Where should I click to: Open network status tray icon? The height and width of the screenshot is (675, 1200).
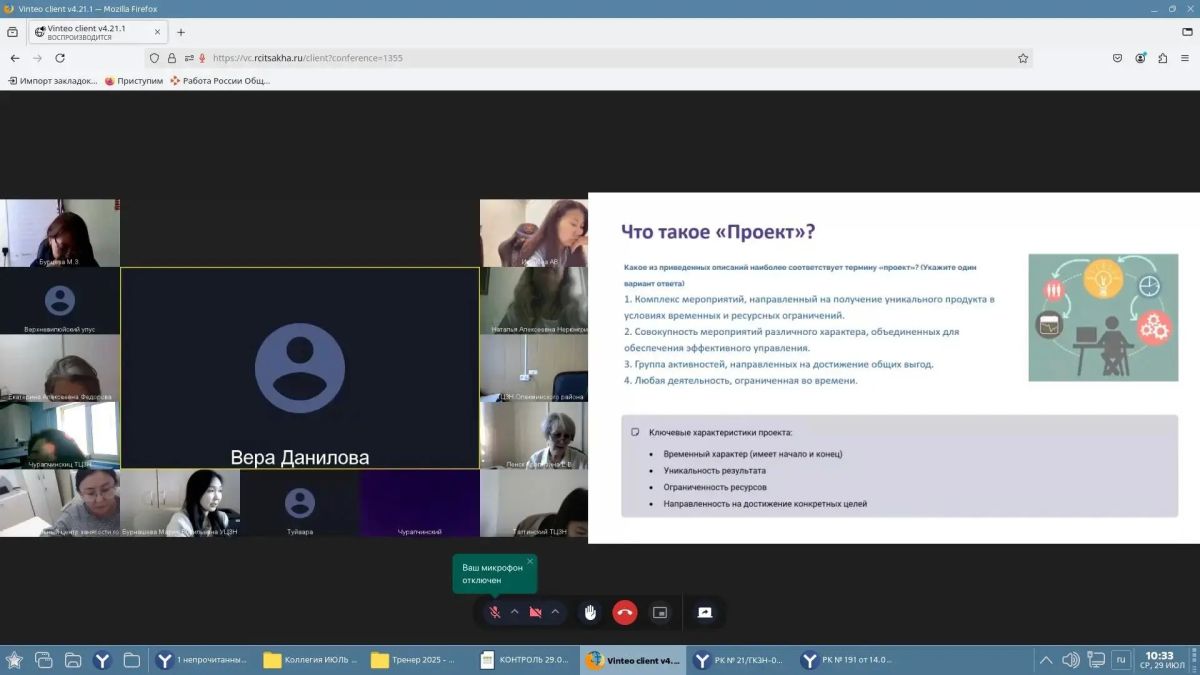click(x=1096, y=660)
